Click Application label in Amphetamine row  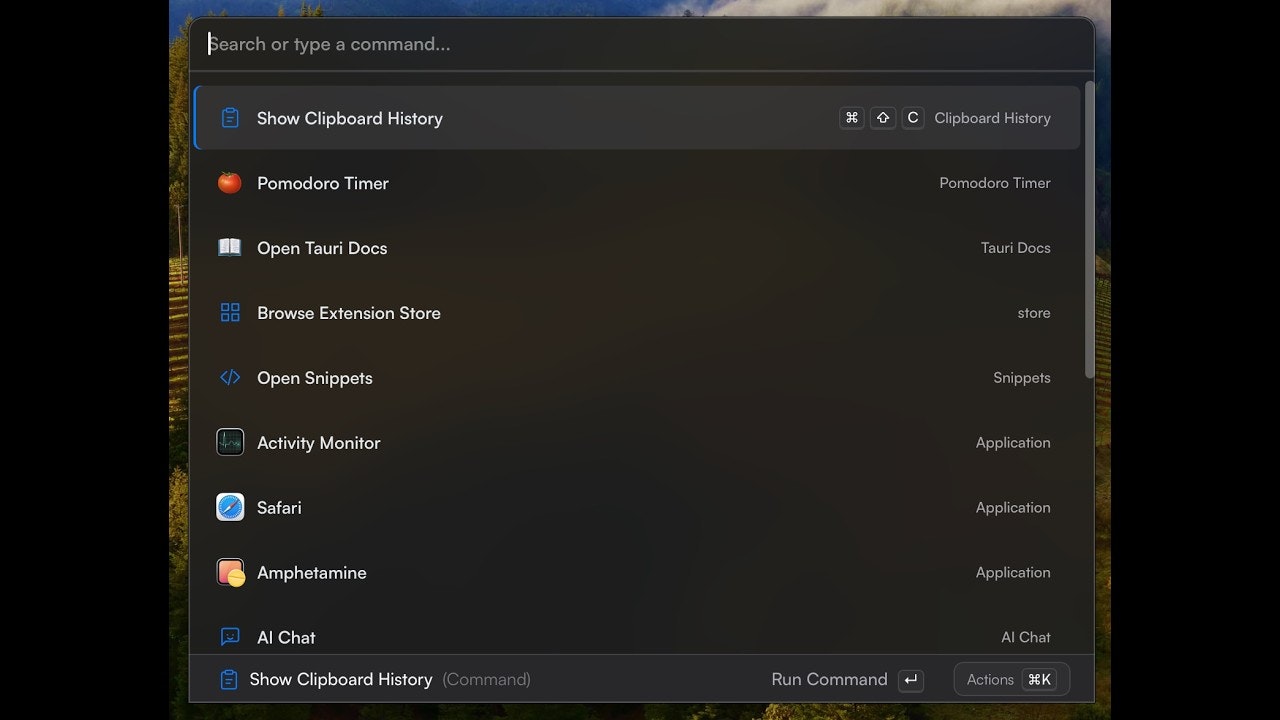(1013, 573)
